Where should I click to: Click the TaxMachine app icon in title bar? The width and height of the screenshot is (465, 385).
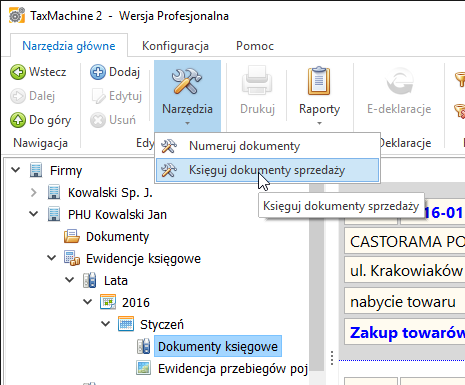click(x=17, y=15)
